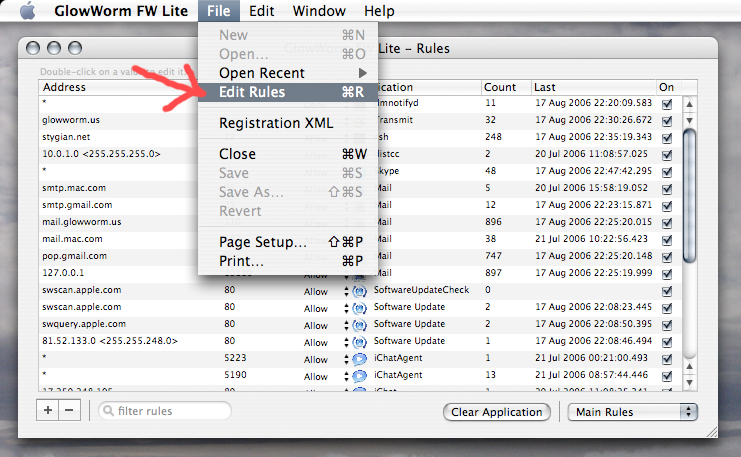Uncheck the mail.glowworm.us rule
The image size is (741, 457).
pyautogui.click(x=667, y=223)
